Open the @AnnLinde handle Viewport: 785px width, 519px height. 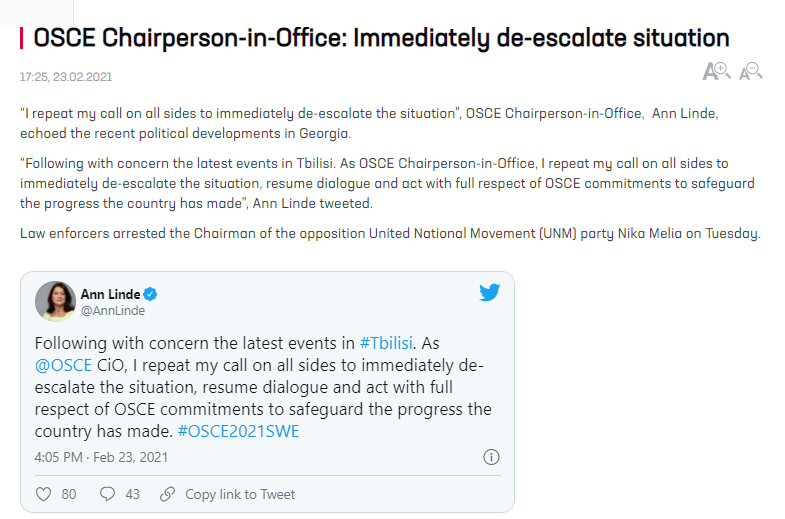(113, 311)
